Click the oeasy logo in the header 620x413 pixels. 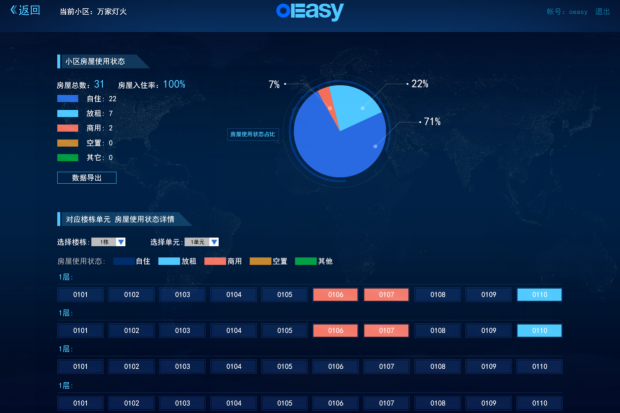[310, 11]
